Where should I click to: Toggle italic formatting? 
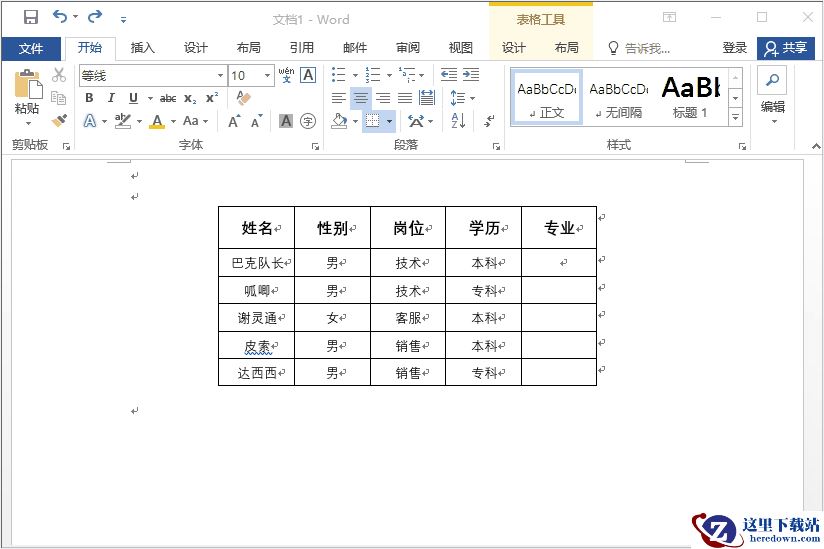point(111,98)
